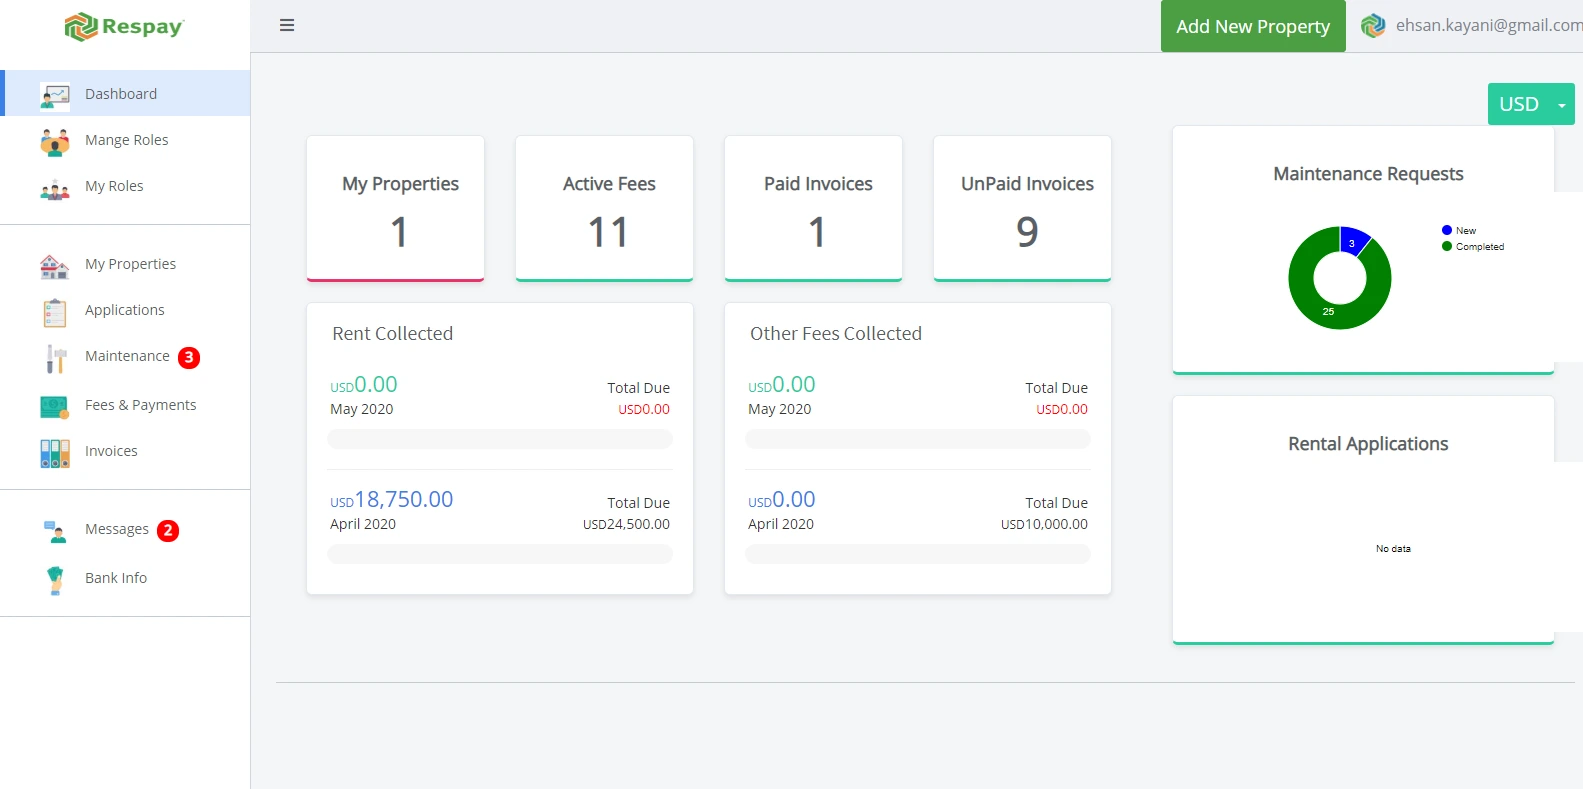Open the Dashboard menu item
1583x789 pixels.
(125, 93)
